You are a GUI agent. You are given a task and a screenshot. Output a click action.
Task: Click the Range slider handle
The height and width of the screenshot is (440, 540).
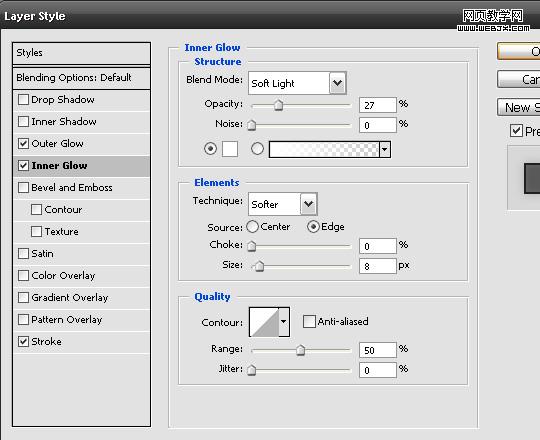point(301,350)
